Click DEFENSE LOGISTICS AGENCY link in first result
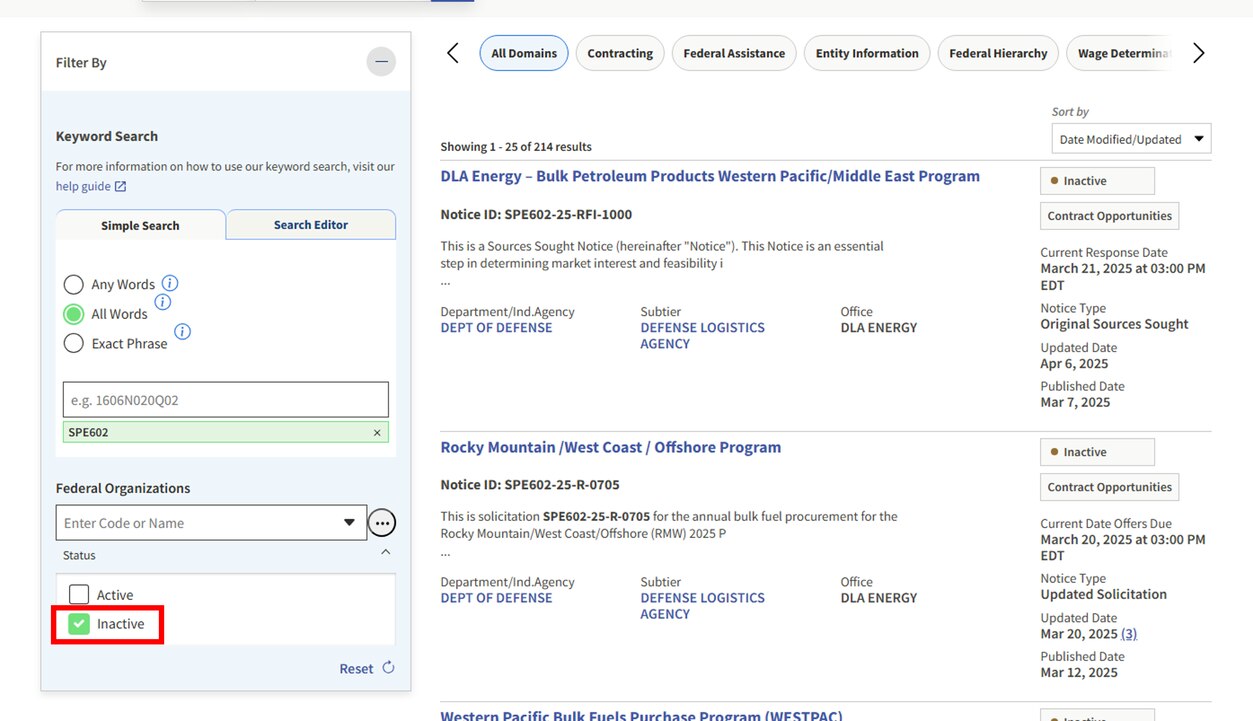The image size is (1253, 721). point(702,335)
